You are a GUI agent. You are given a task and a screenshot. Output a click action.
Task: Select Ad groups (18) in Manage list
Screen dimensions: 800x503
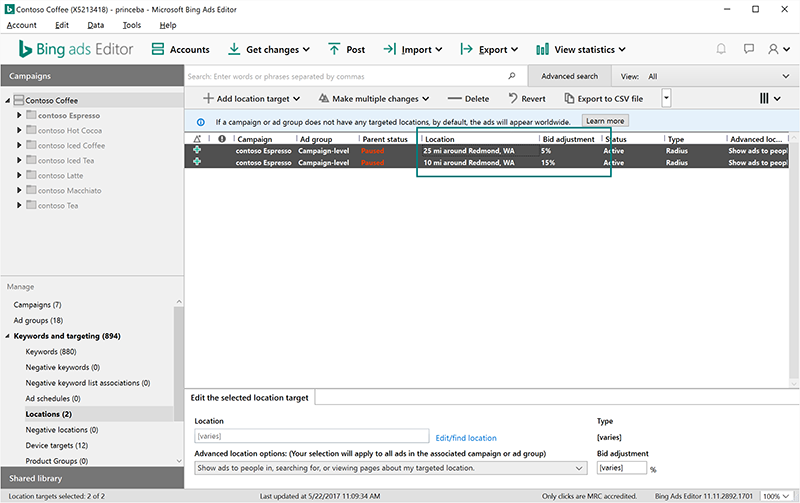click(38, 320)
